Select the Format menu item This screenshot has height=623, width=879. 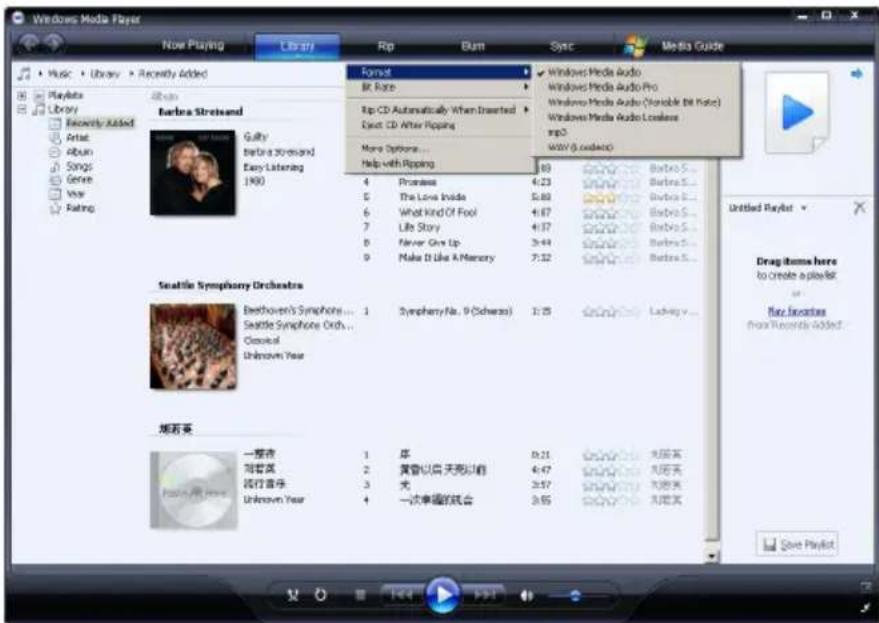[x=440, y=72]
